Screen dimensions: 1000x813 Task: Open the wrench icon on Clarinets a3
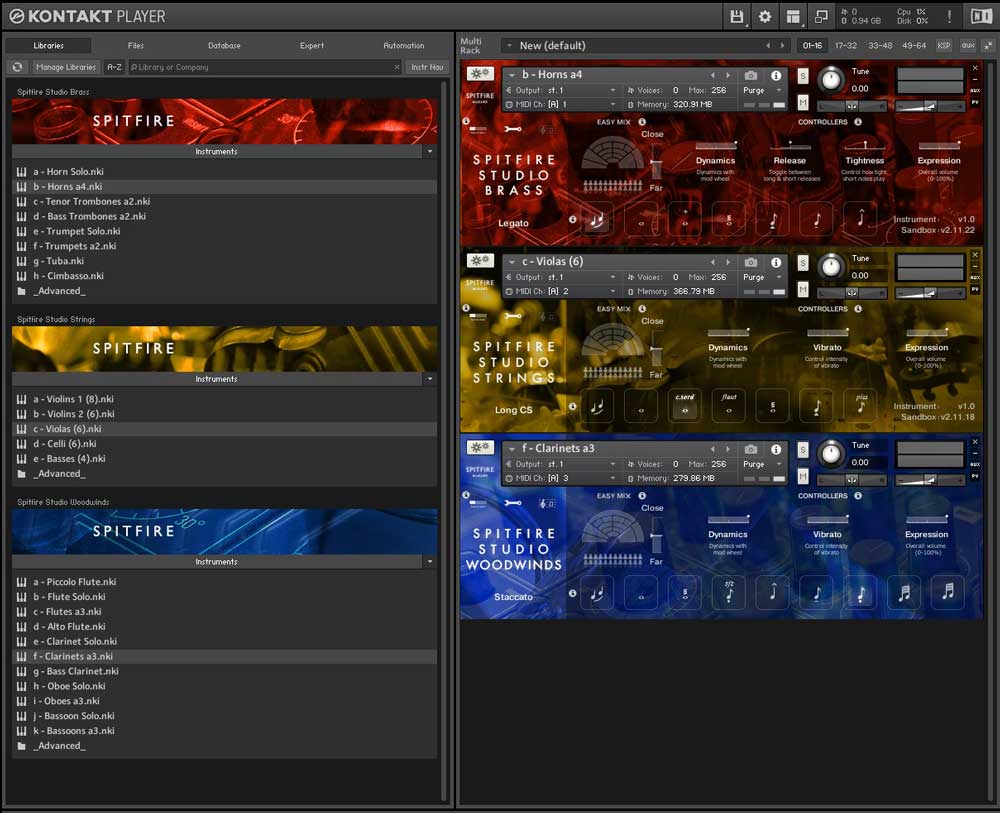pyautogui.click(x=513, y=503)
